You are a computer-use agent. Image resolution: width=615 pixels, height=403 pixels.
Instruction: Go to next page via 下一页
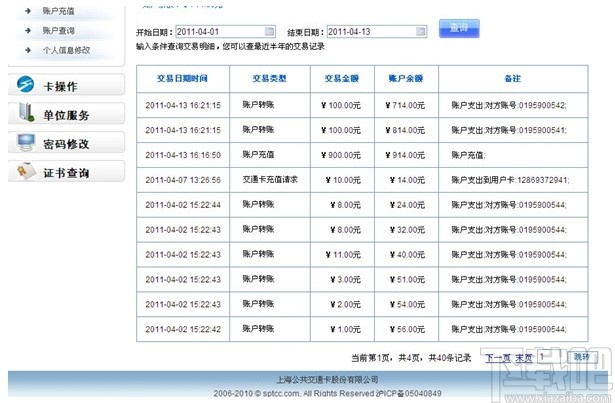498,357
